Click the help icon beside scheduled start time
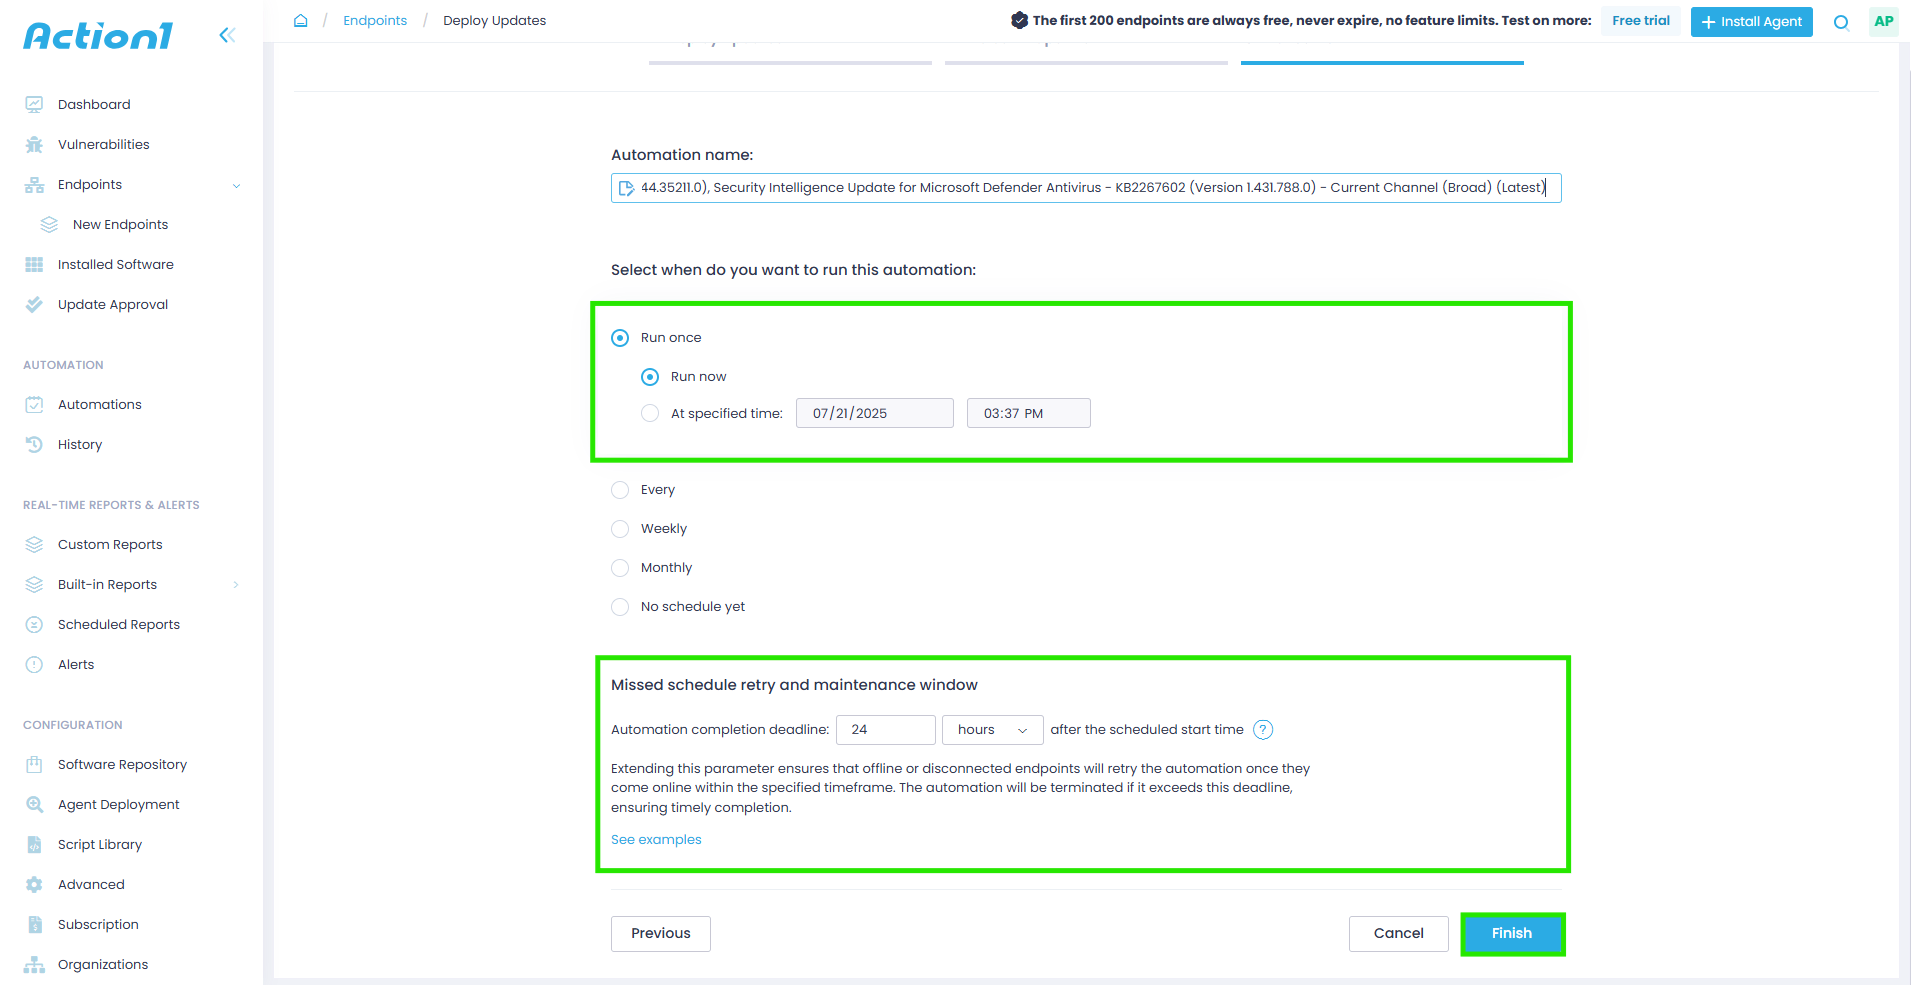Viewport: 1911px width, 985px height. tap(1263, 730)
